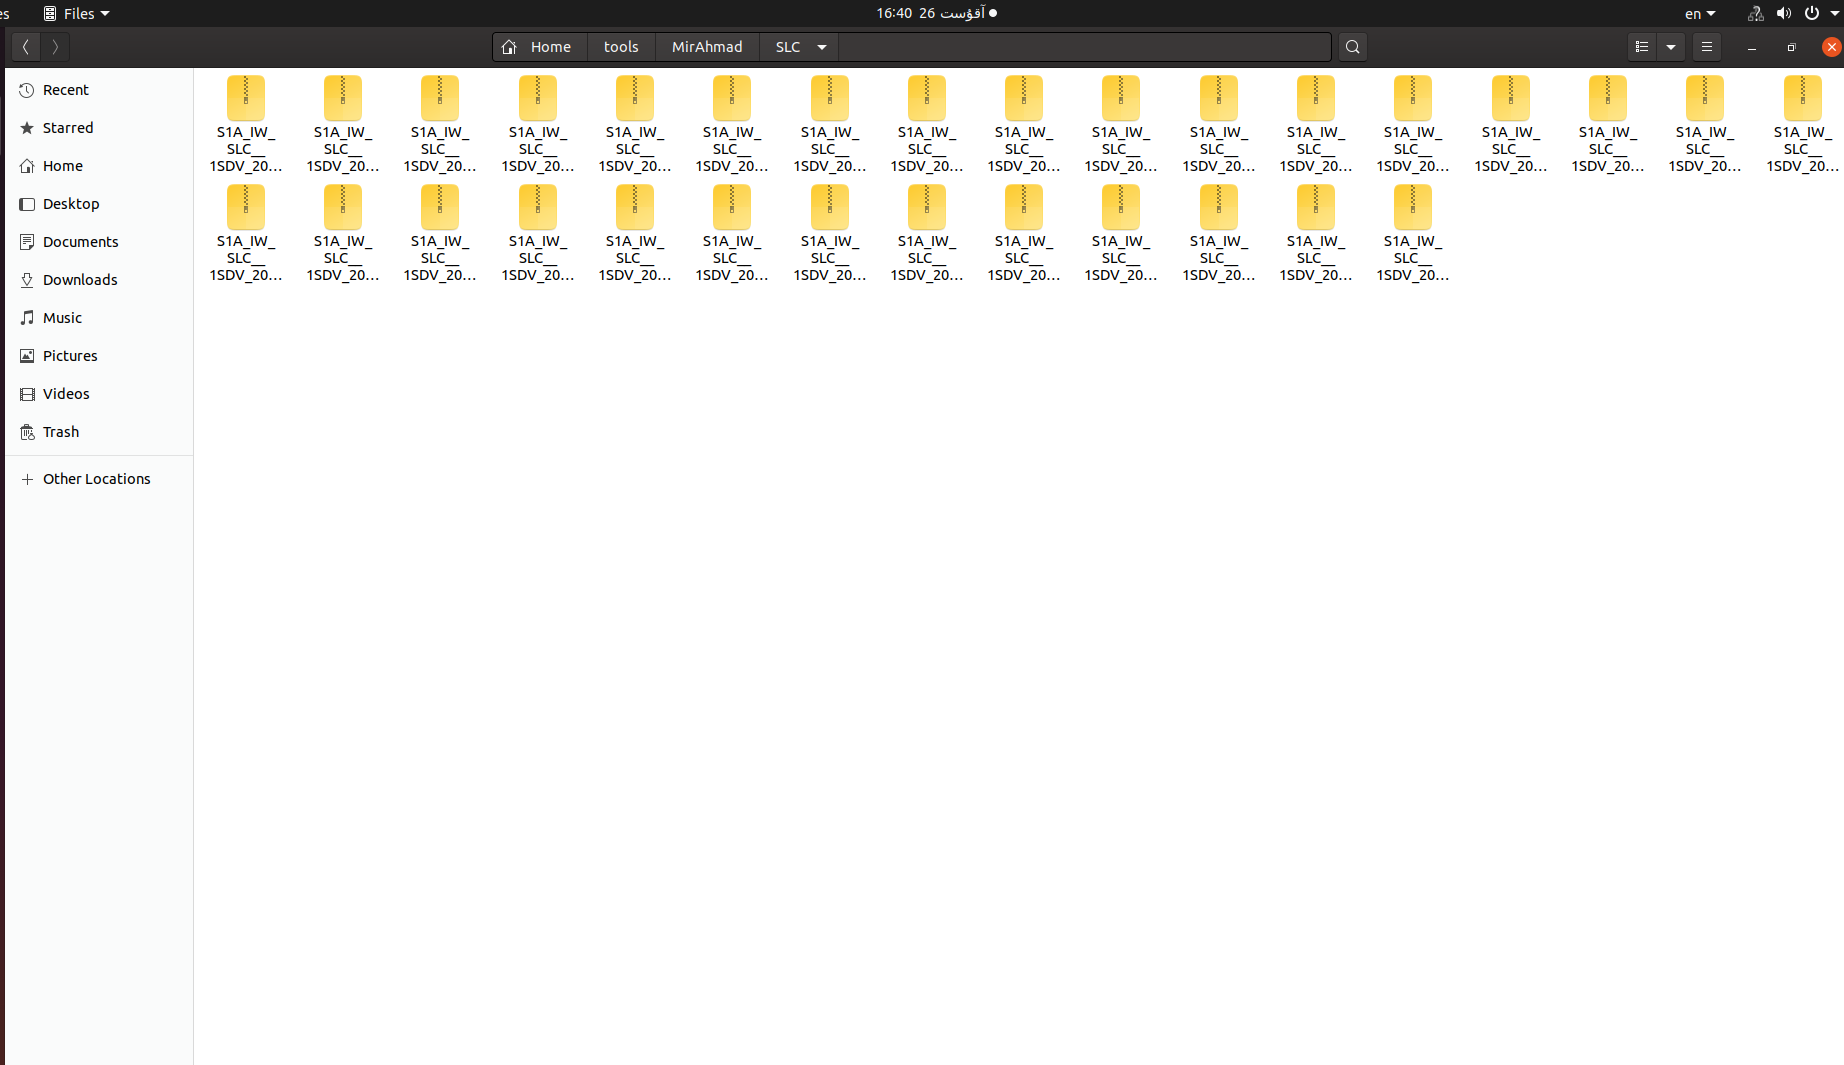Click Other Locations in the sidebar

pos(97,479)
